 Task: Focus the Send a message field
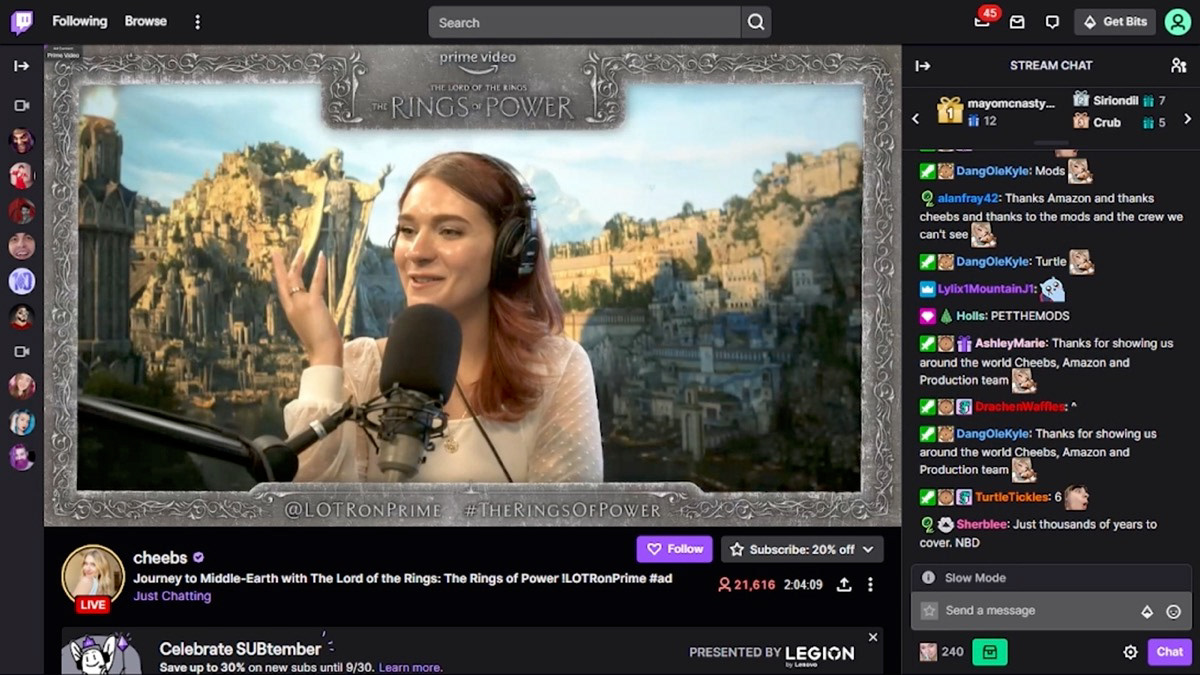click(x=1040, y=610)
